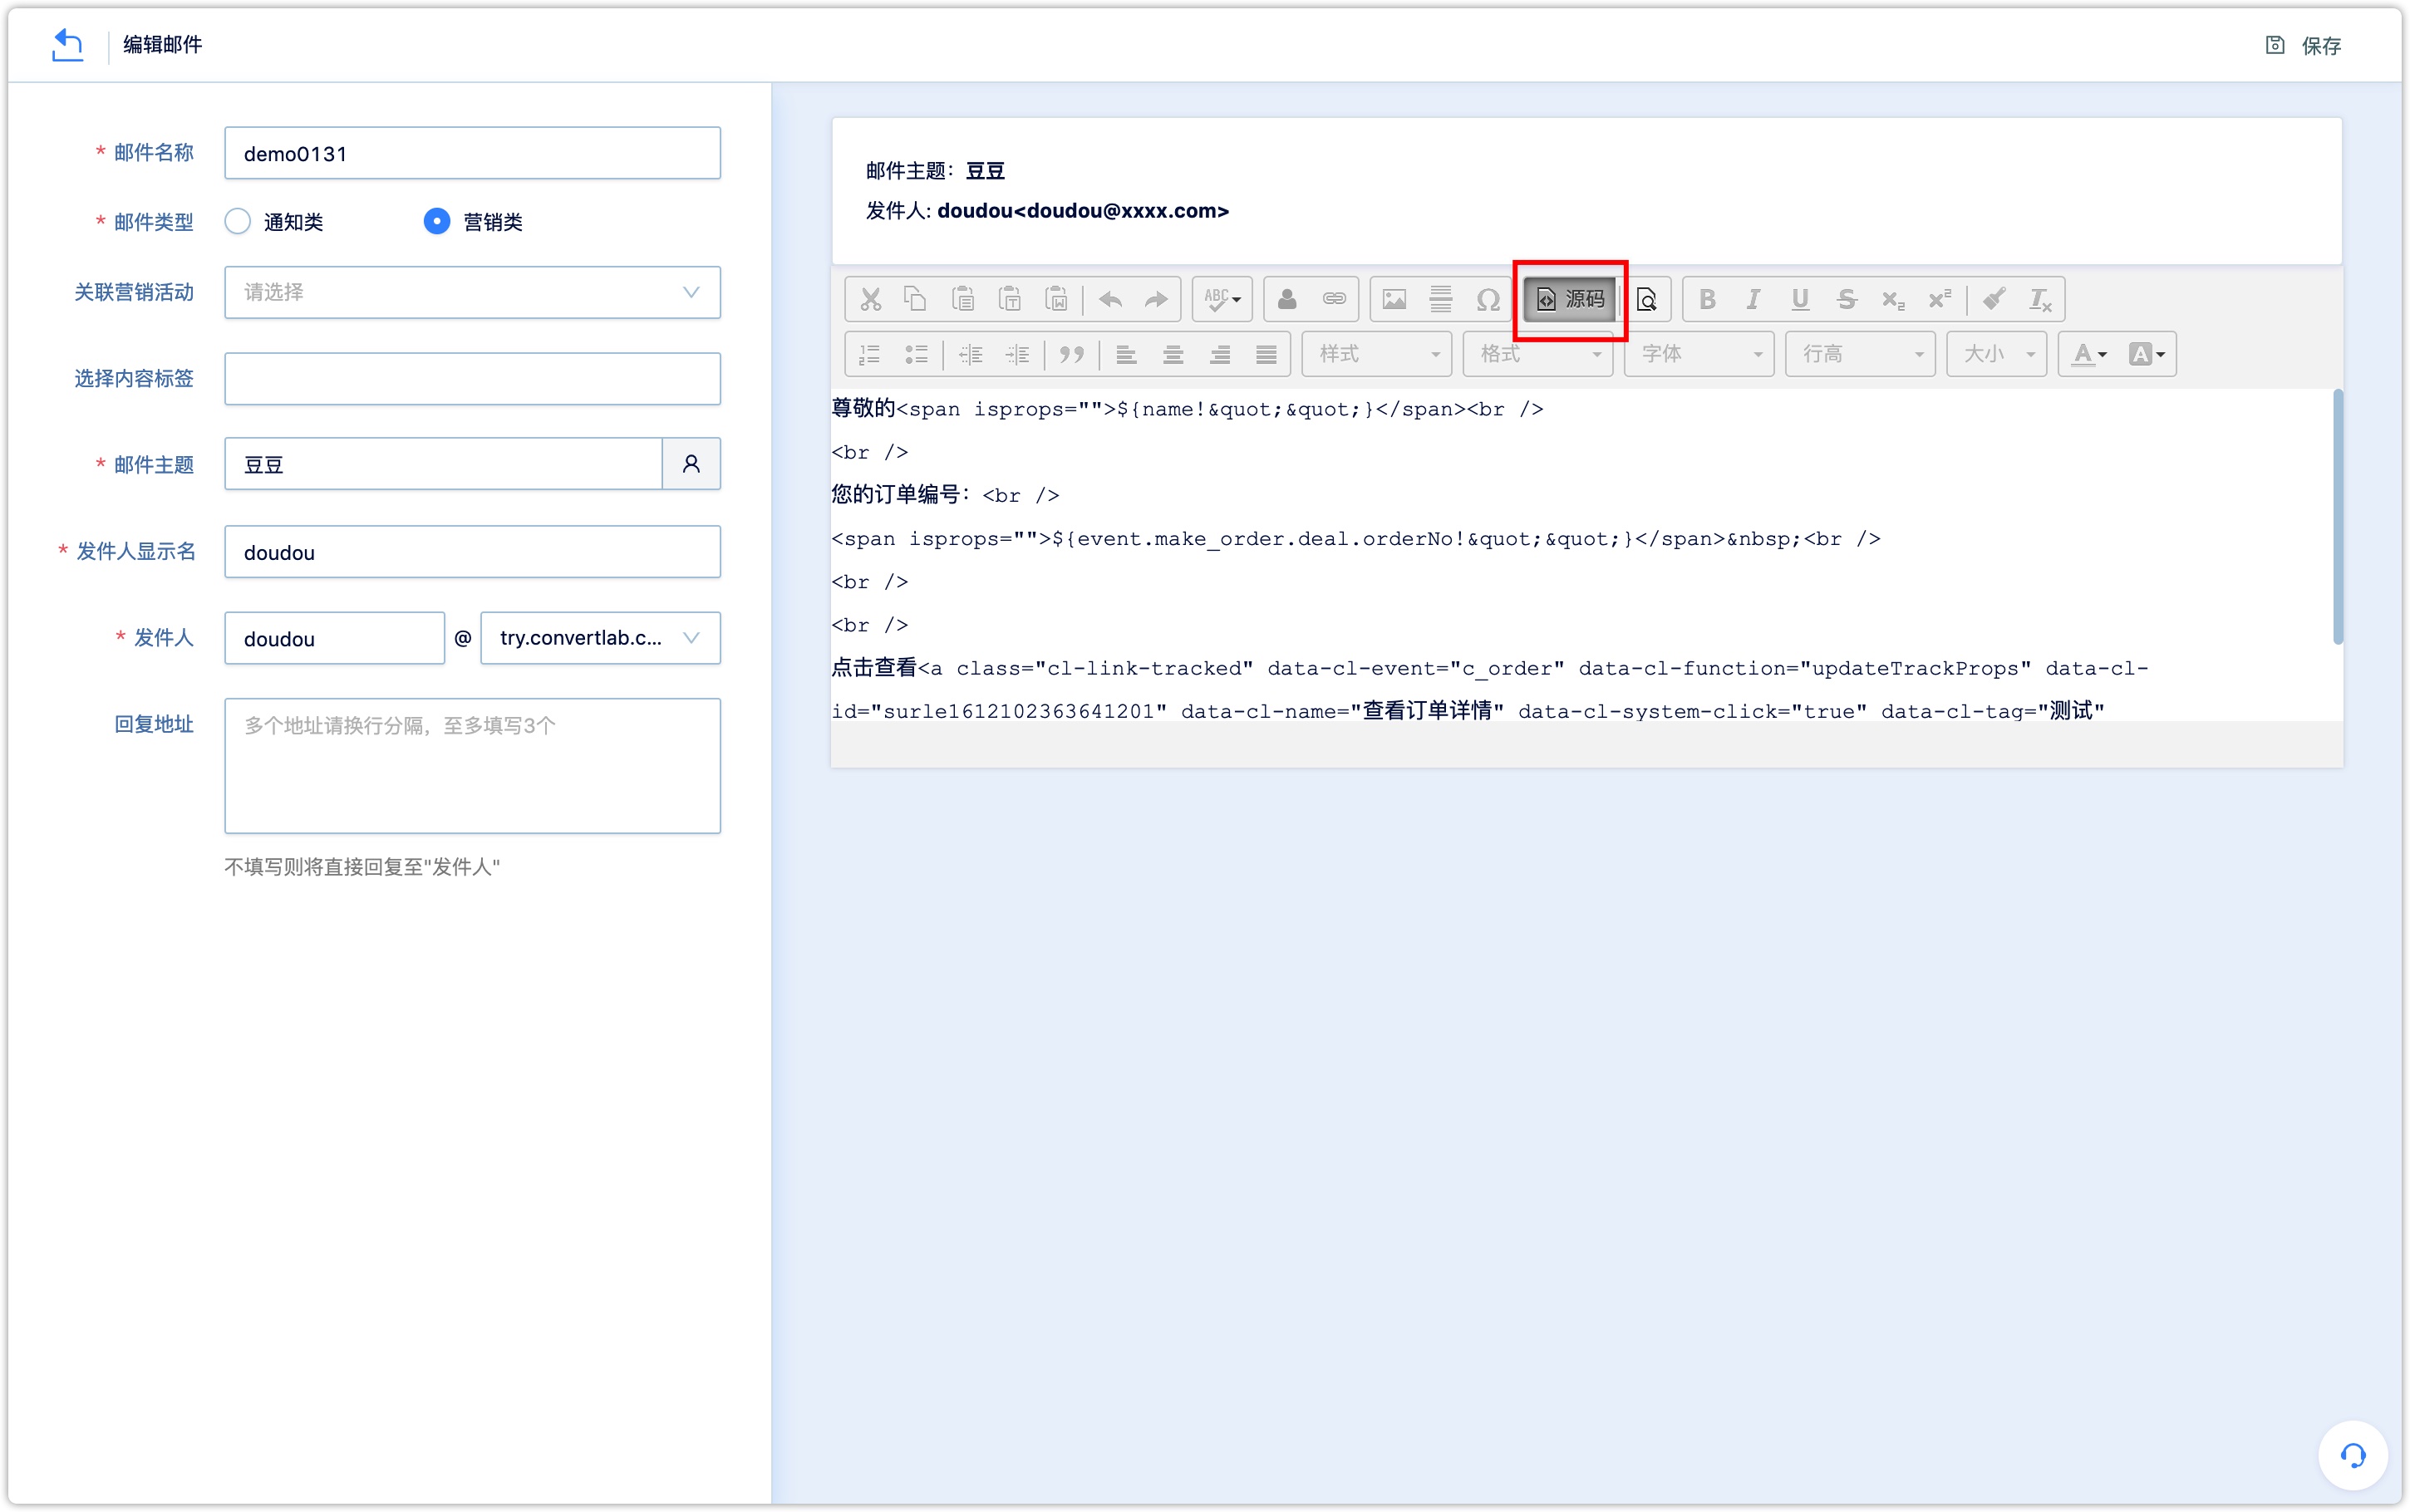Click the 邮件名称 input field
Viewport: 2410px width, 1512px height.
(472, 153)
